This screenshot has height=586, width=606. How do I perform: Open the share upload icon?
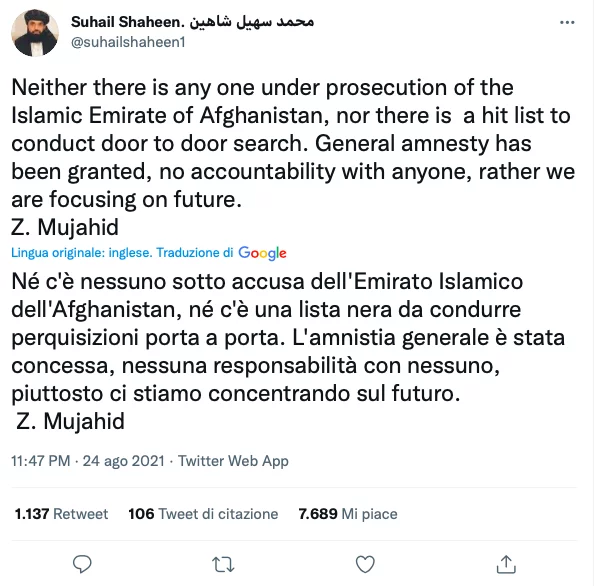tap(506, 563)
